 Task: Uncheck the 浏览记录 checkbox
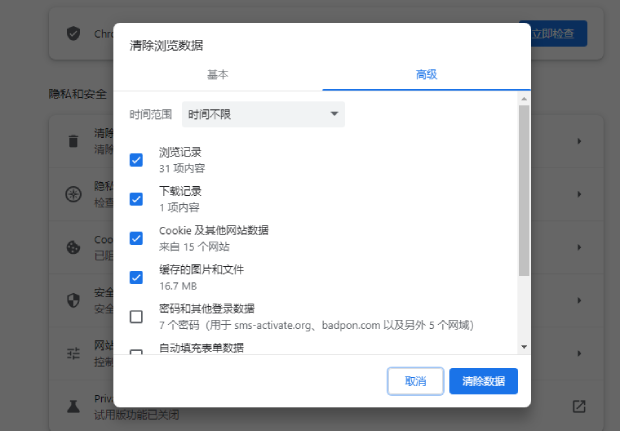tap(136, 160)
